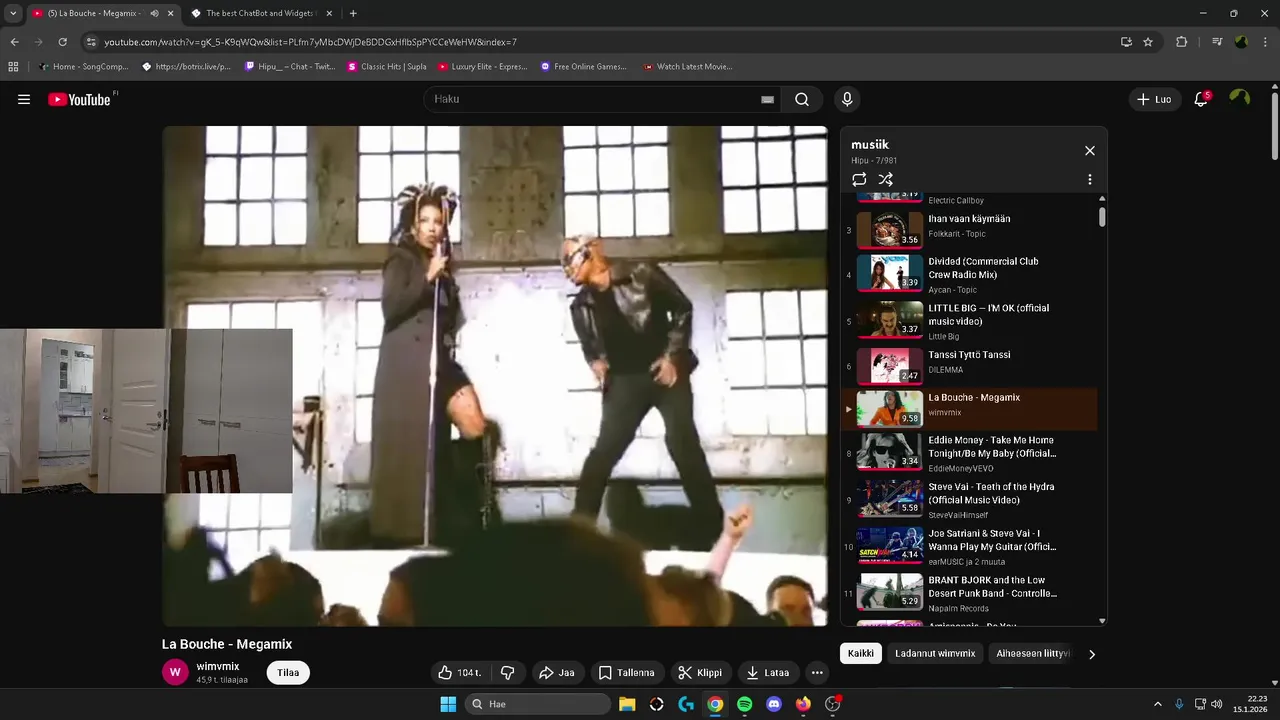The width and height of the screenshot is (1280, 720).
Task: Show next filter chips with arrow
Action: tap(1092, 654)
